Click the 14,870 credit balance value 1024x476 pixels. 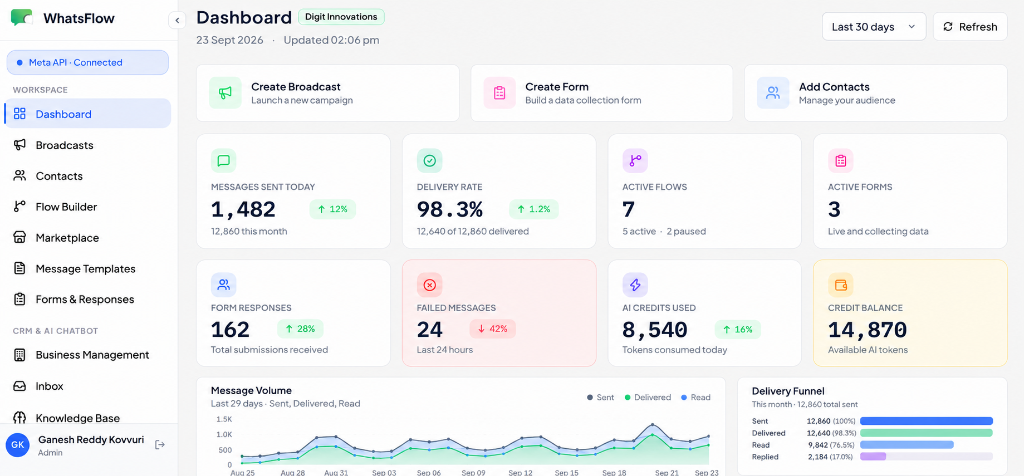[867, 329]
